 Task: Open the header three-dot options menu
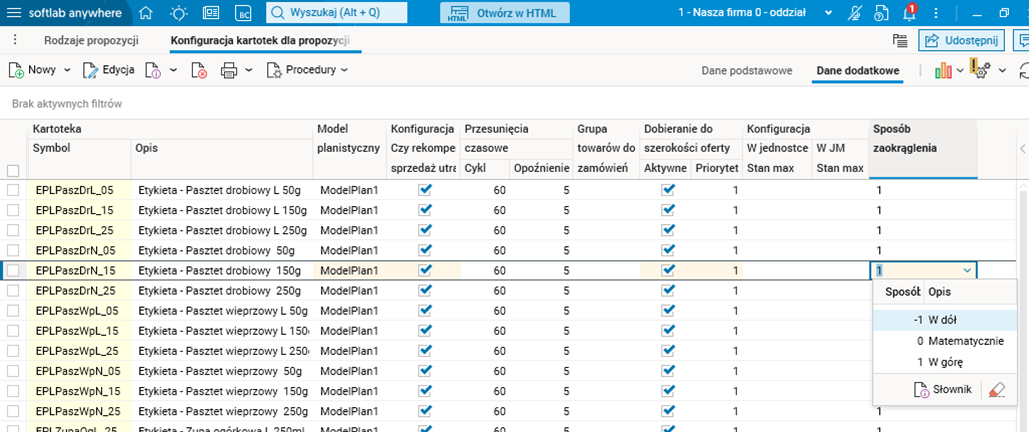click(x=936, y=13)
